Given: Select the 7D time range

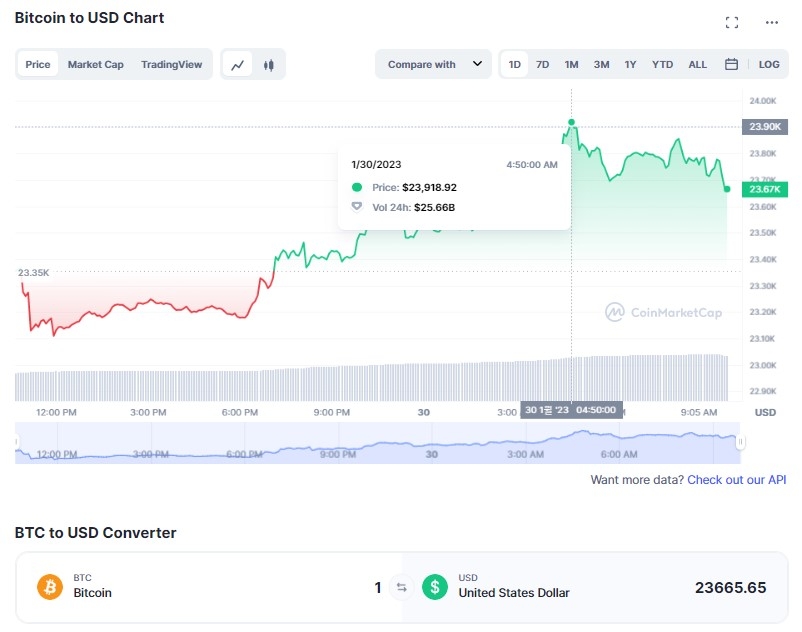Looking at the screenshot, I should pos(543,65).
